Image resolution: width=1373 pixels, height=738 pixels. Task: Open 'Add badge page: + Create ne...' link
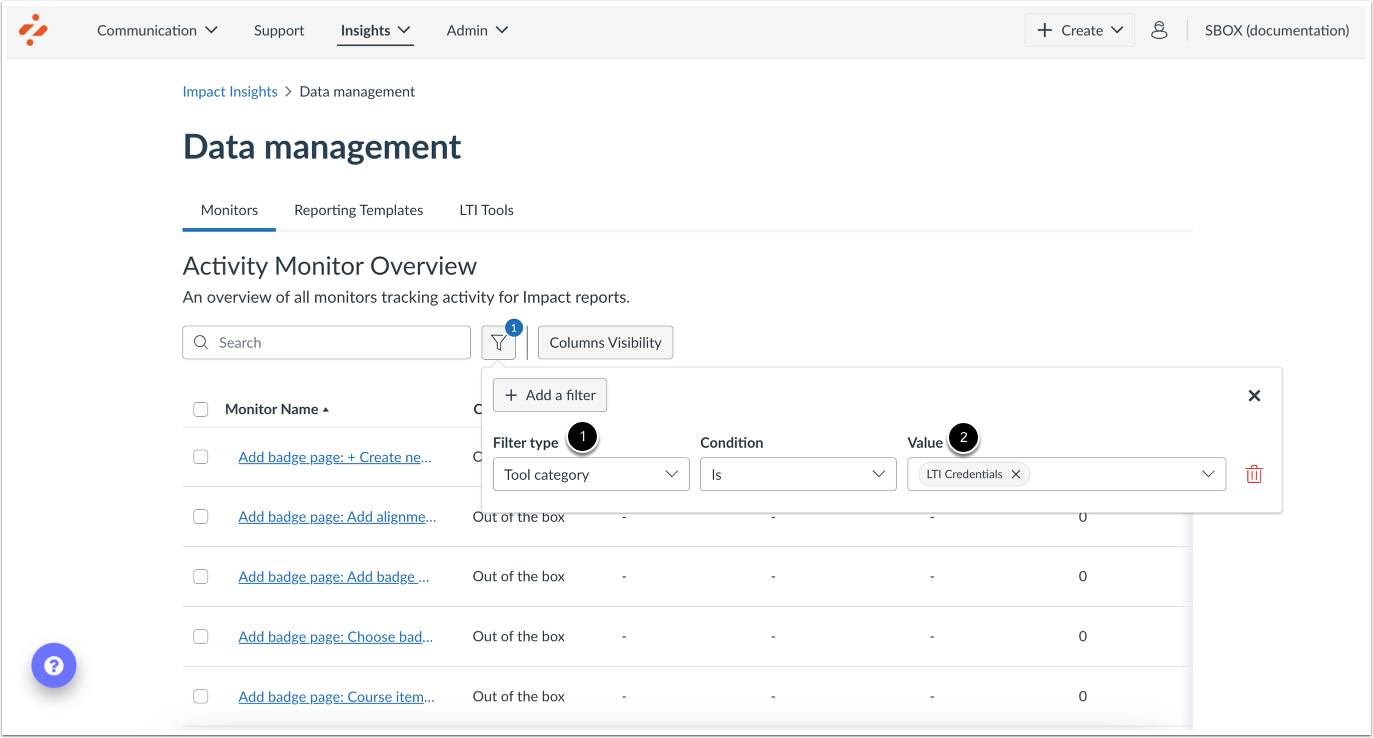335,457
